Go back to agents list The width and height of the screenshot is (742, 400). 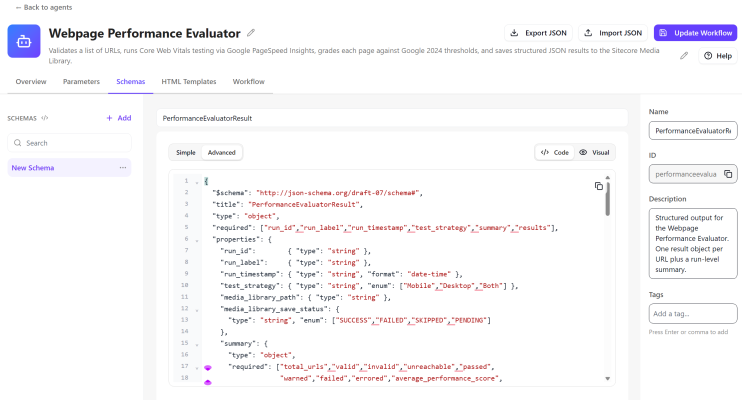click(44, 7)
